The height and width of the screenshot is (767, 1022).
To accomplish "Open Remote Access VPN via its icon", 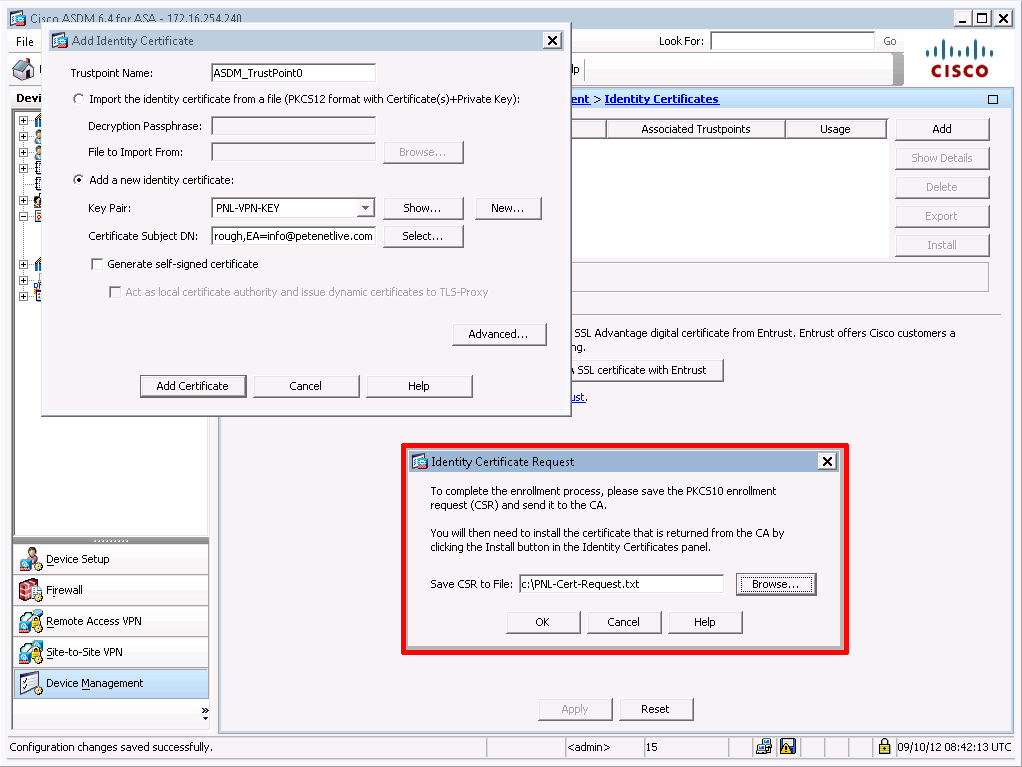I will pyautogui.click(x=30, y=621).
